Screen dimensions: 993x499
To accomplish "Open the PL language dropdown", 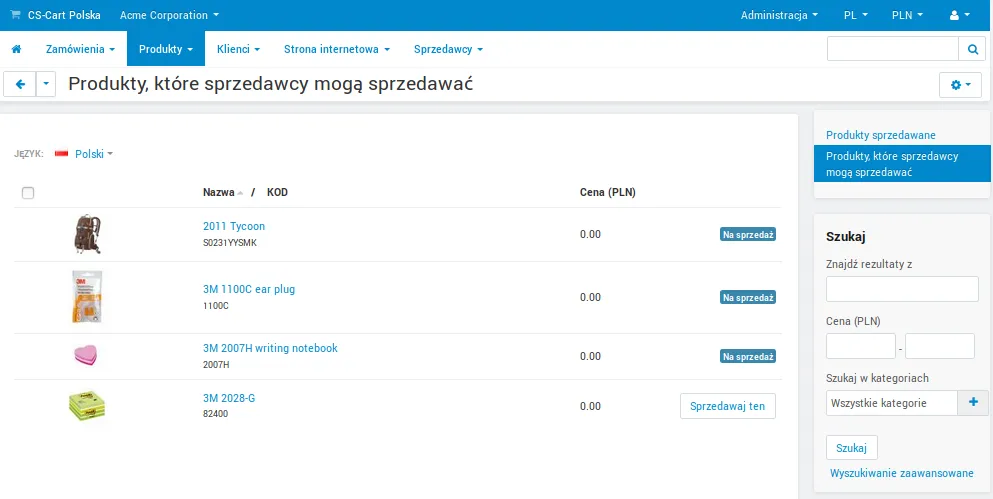I will click(x=856, y=15).
